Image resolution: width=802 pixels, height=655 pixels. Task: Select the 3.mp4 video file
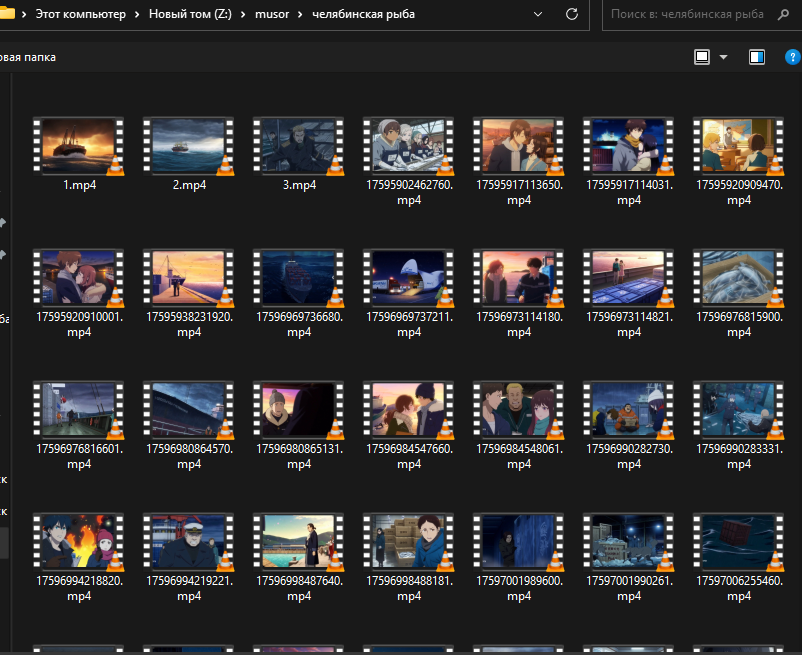coord(298,146)
